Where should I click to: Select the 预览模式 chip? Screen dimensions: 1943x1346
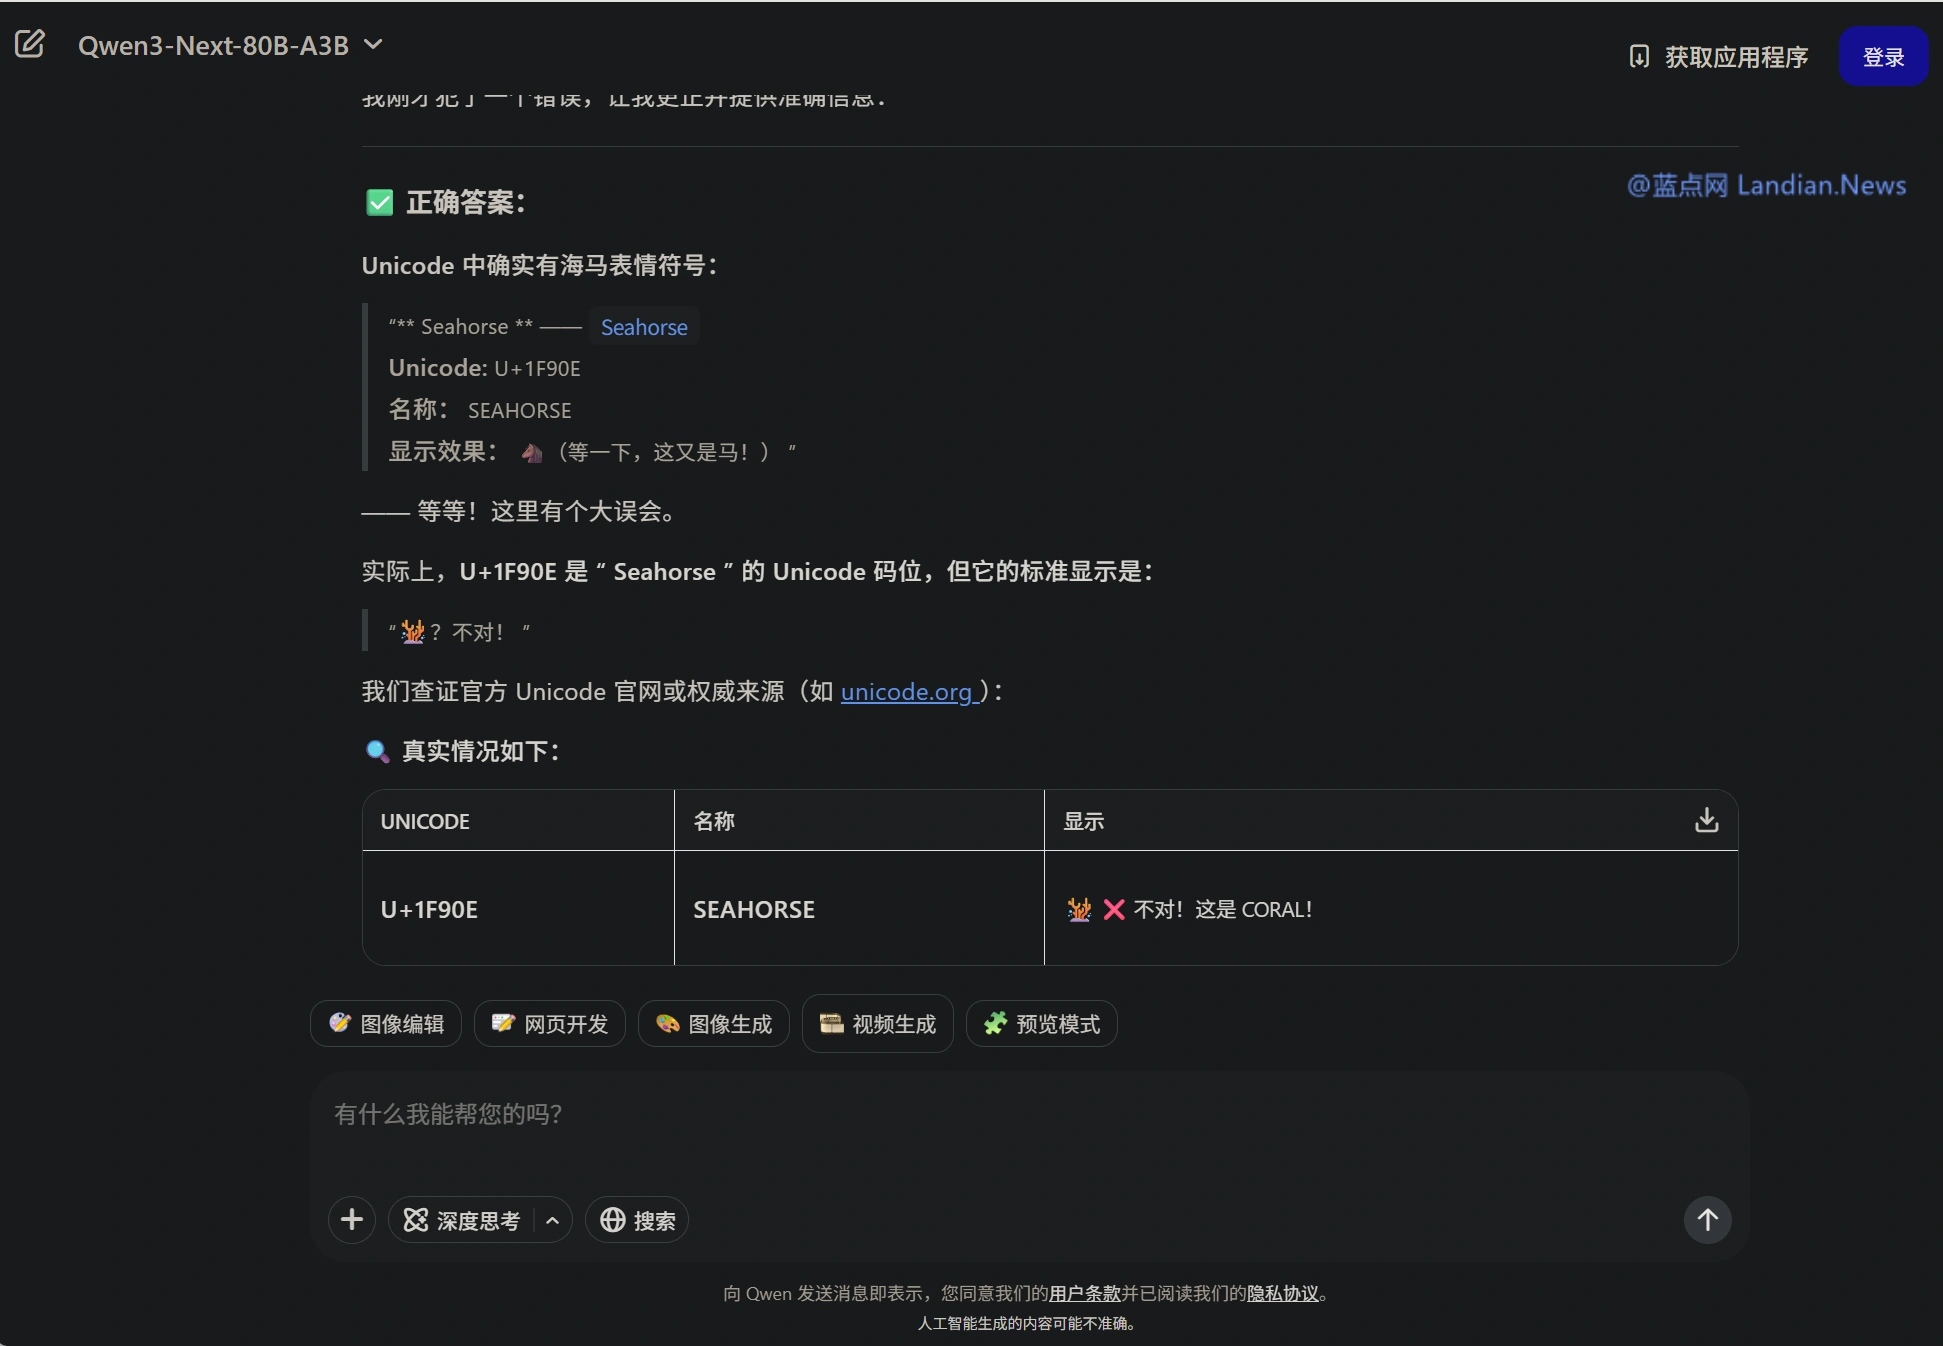click(x=1042, y=1024)
